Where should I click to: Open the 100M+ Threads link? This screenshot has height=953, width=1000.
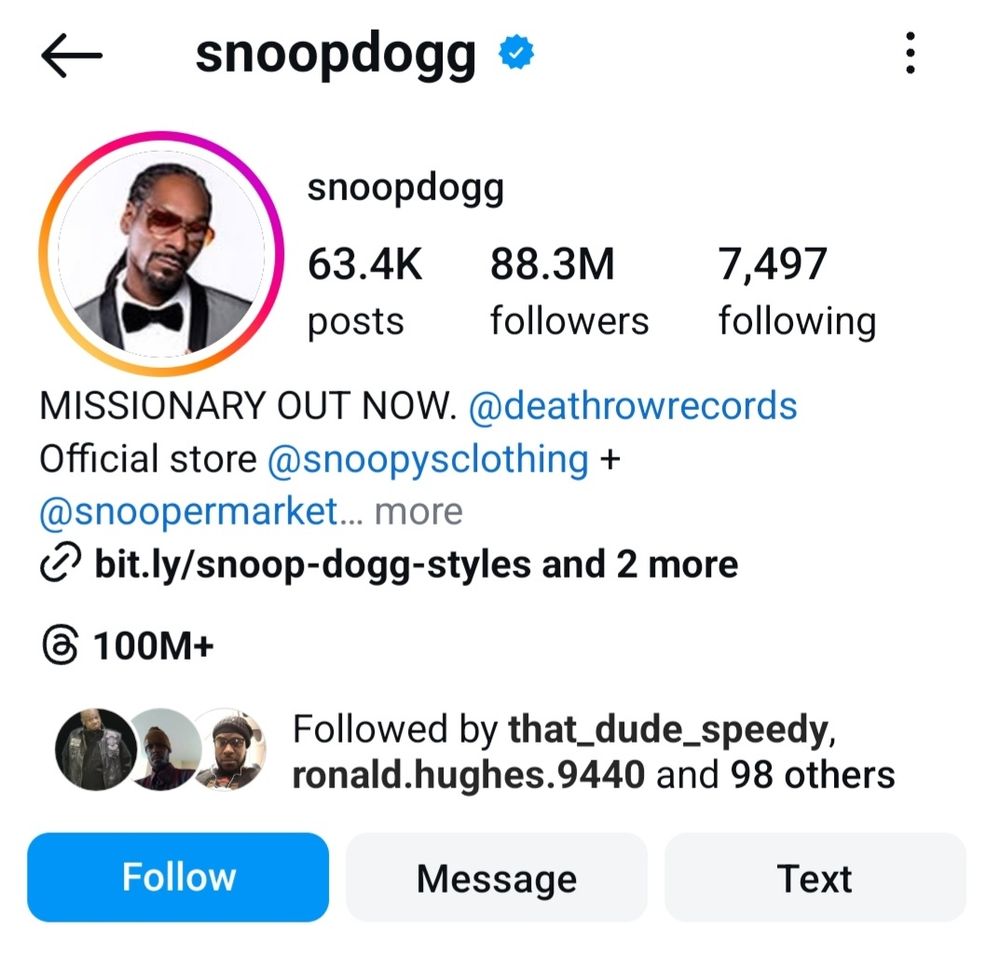coord(153,646)
